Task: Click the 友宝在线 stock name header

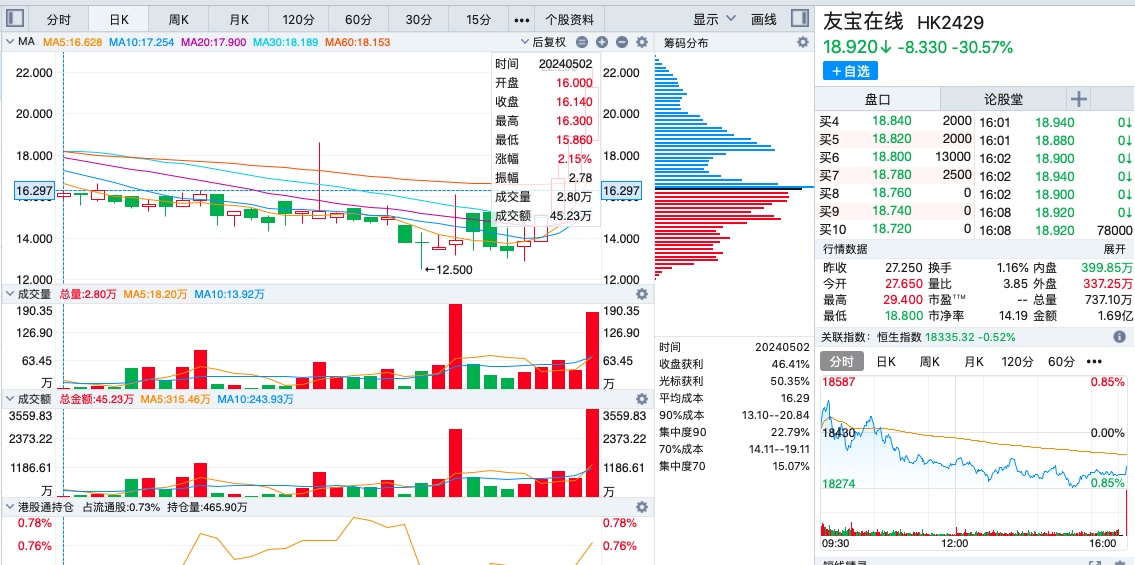Action: [863, 22]
